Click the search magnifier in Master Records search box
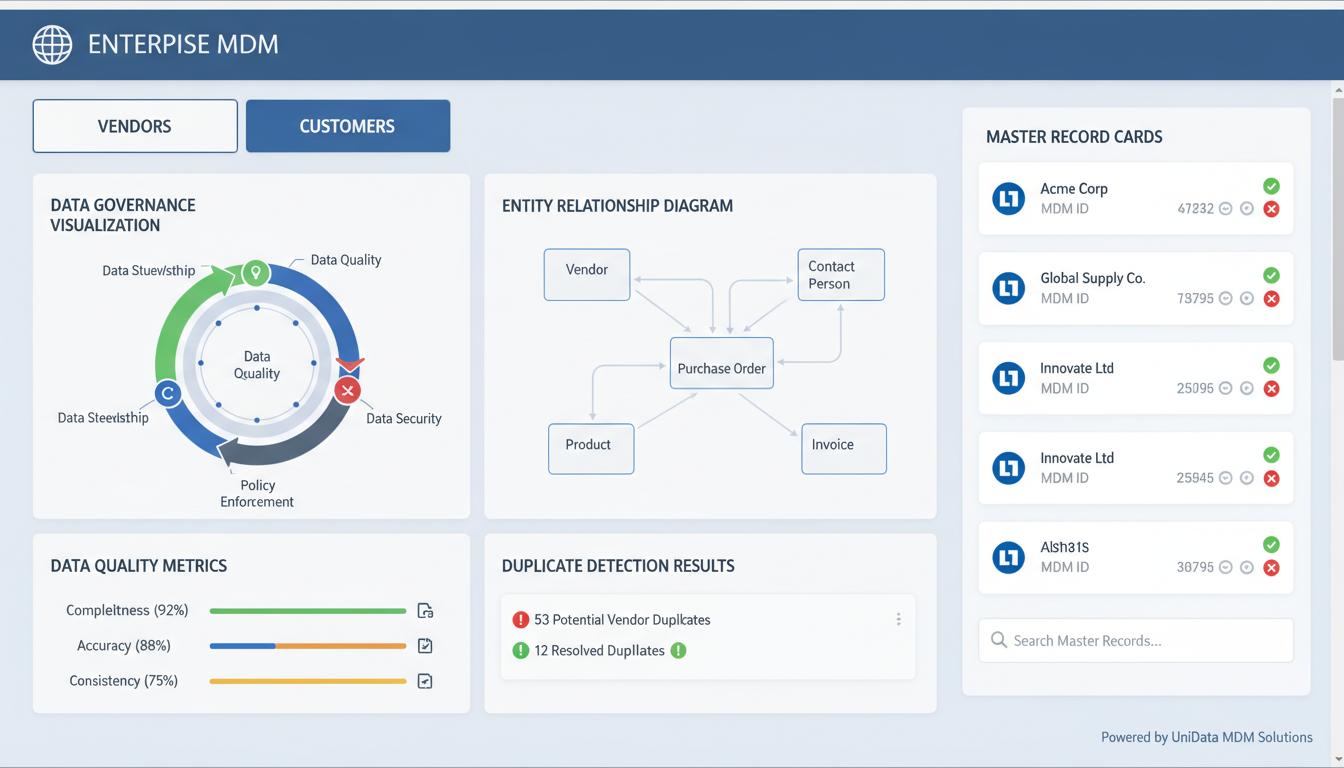The width and height of the screenshot is (1344, 768). (998, 640)
